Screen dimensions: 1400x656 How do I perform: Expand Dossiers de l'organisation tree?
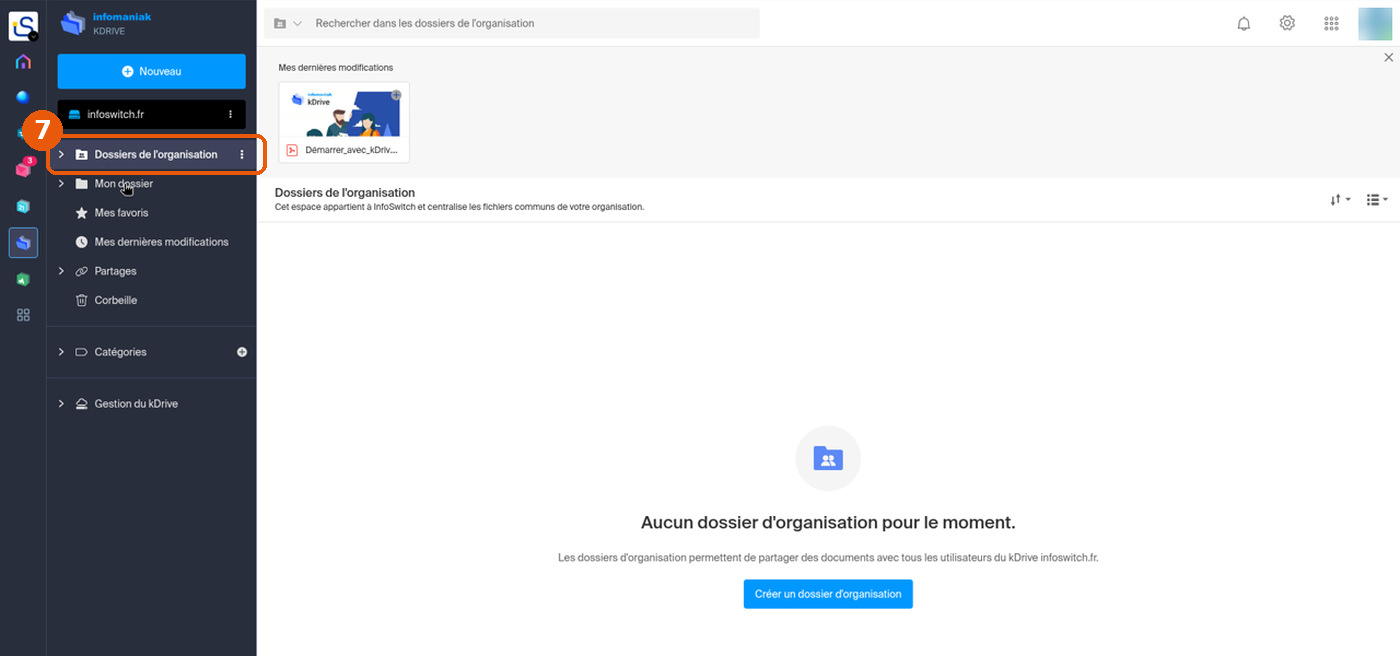click(x=61, y=154)
